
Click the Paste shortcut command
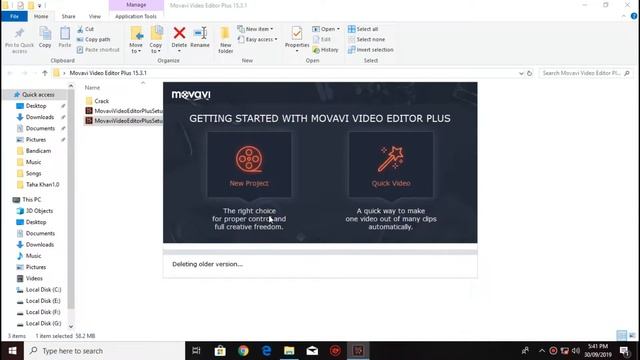(98, 50)
